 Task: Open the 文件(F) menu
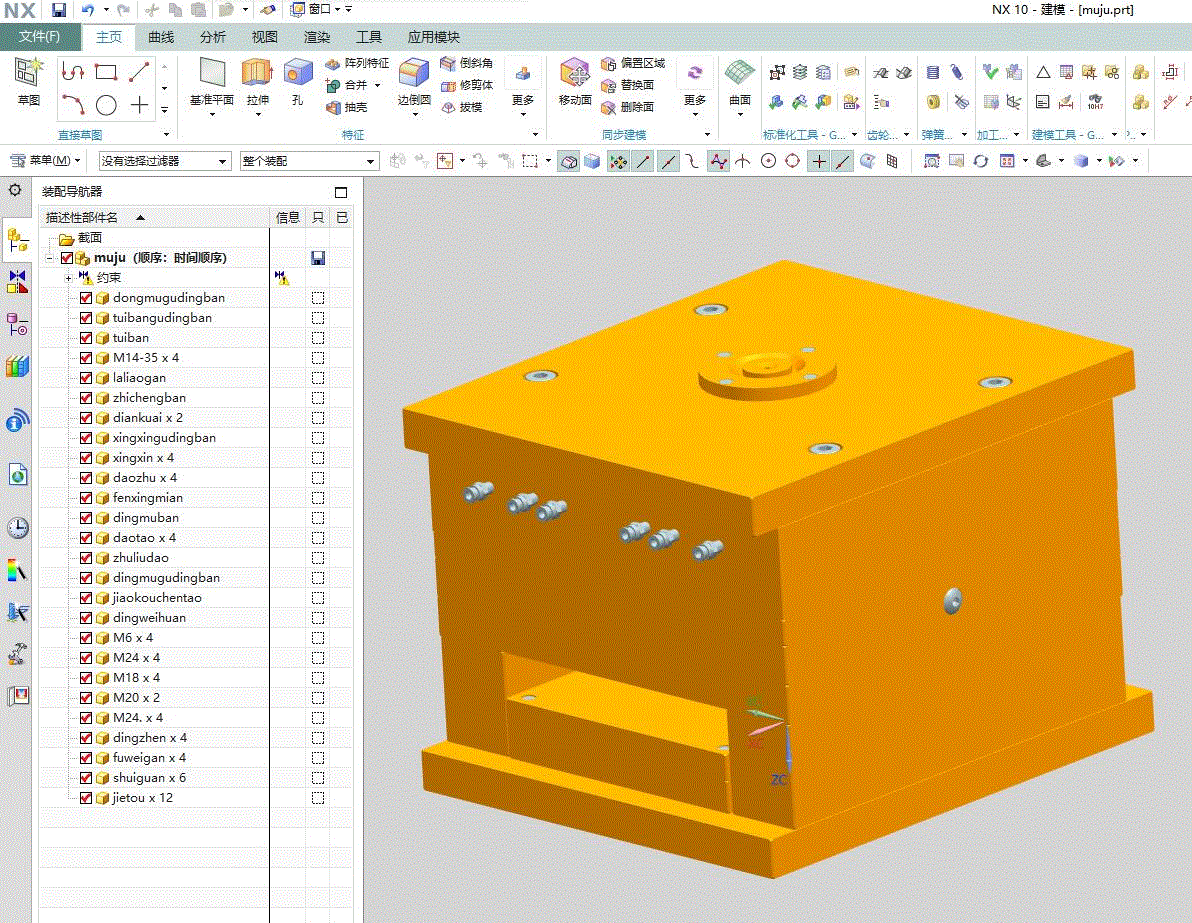[x=40, y=36]
